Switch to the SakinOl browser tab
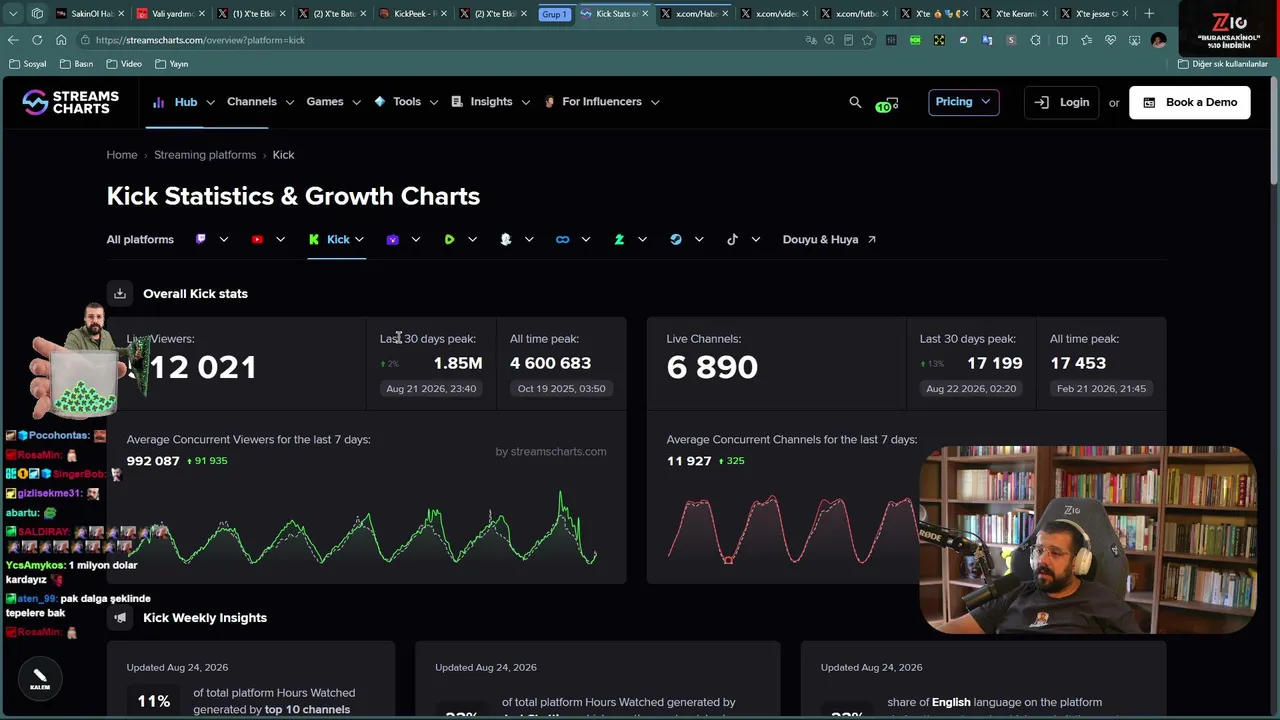Image resolution: width=1280 pixels, height=720 pixels. pos(92,14)
